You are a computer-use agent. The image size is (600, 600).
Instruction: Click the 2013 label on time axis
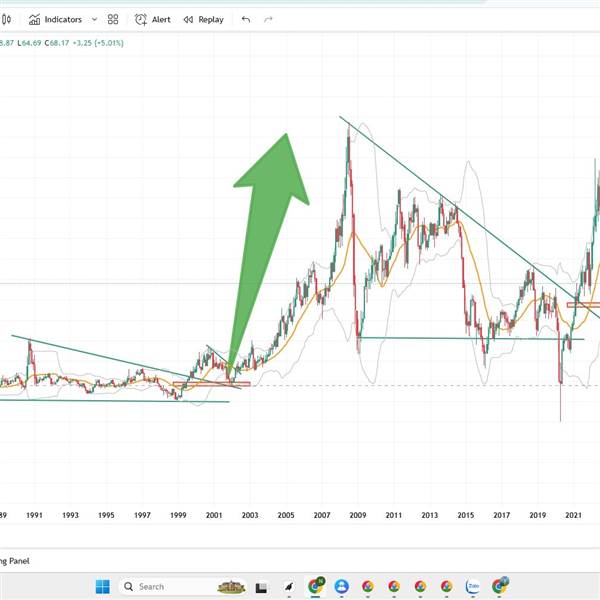click(x=430, y=515)
